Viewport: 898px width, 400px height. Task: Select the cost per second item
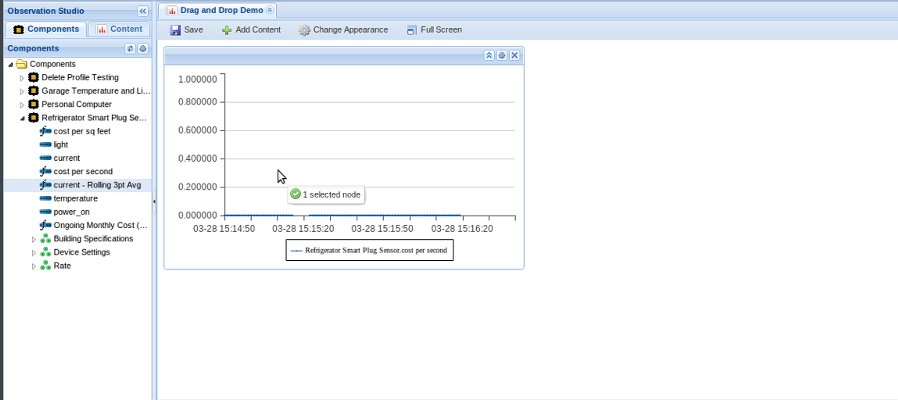(82, 172)
